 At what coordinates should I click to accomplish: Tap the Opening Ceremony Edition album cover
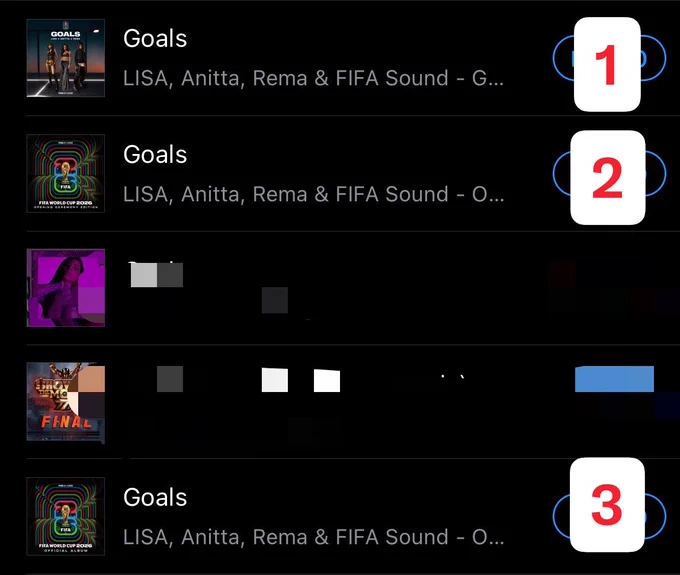point(65,173)
